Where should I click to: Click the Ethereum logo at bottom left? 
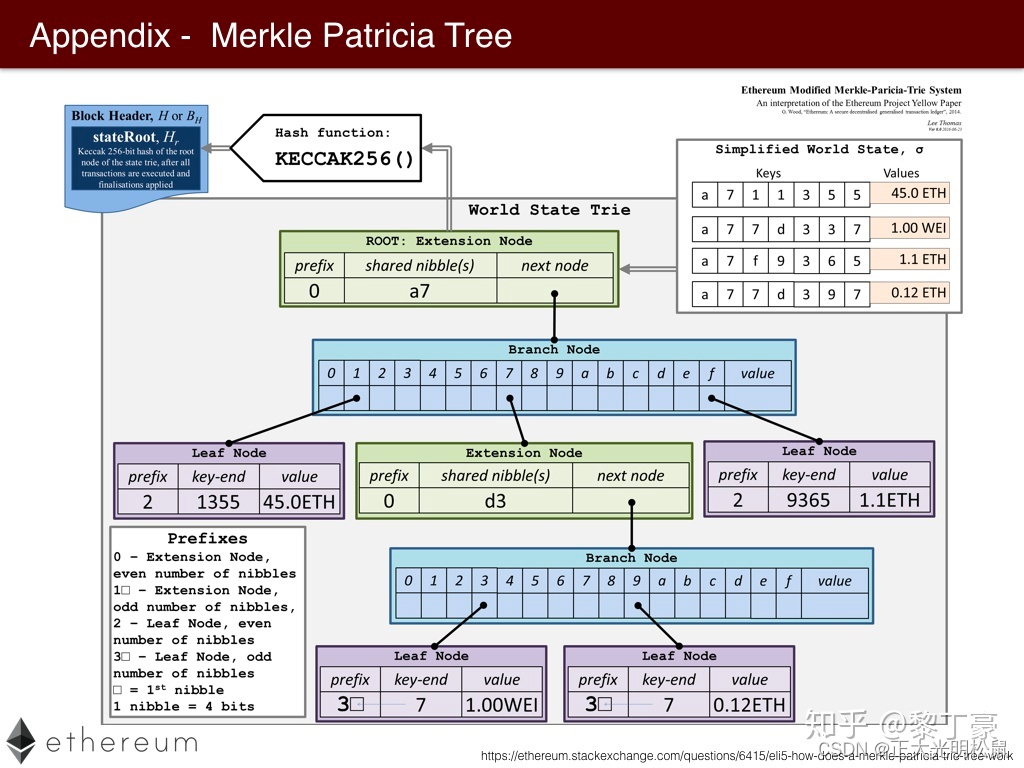105,742
